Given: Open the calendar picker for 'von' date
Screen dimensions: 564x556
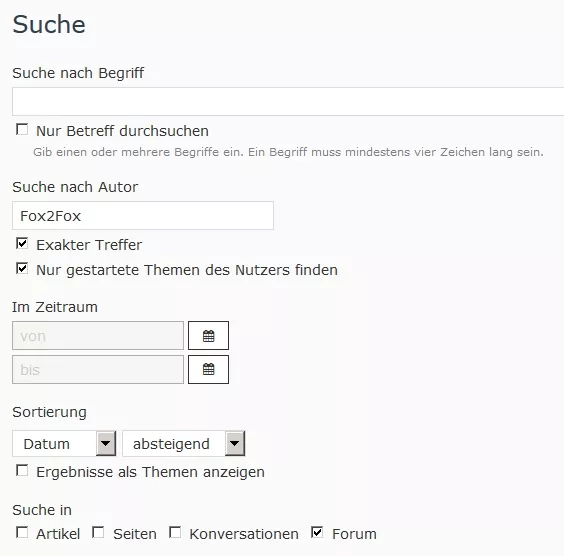Looking at the screenshot, I should pos(208,335).
